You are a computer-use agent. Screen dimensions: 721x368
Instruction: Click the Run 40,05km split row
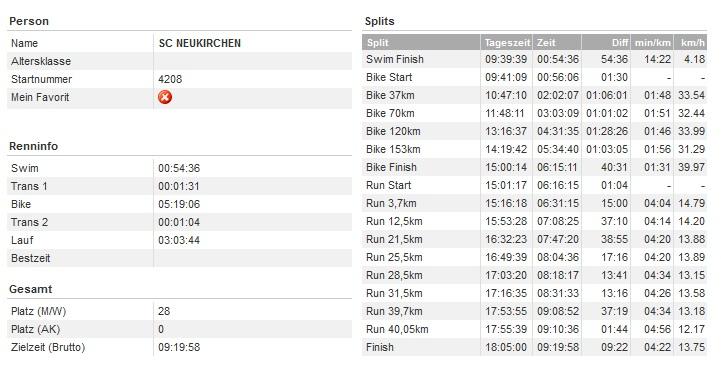tap(535, 329)
